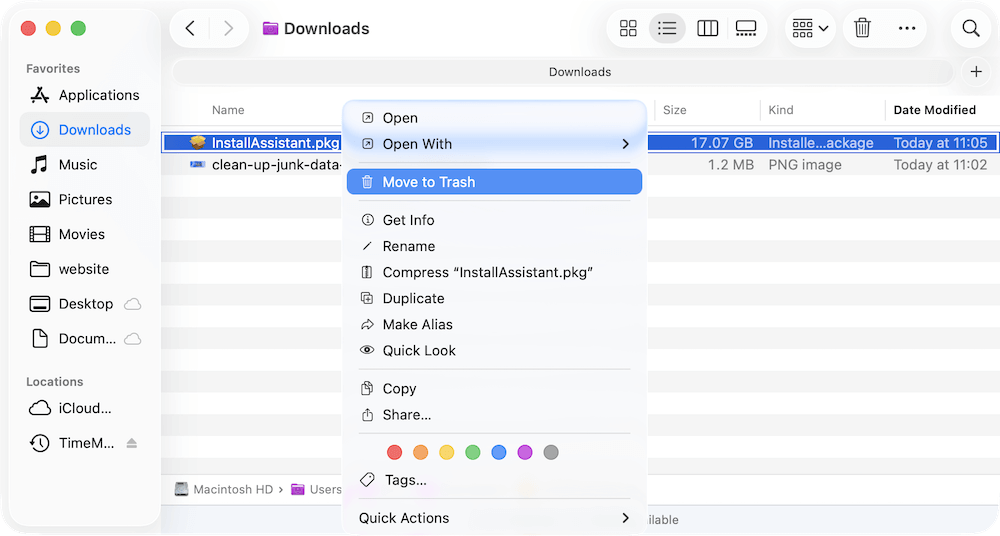Sort by the Kind column header

[781, 110]
